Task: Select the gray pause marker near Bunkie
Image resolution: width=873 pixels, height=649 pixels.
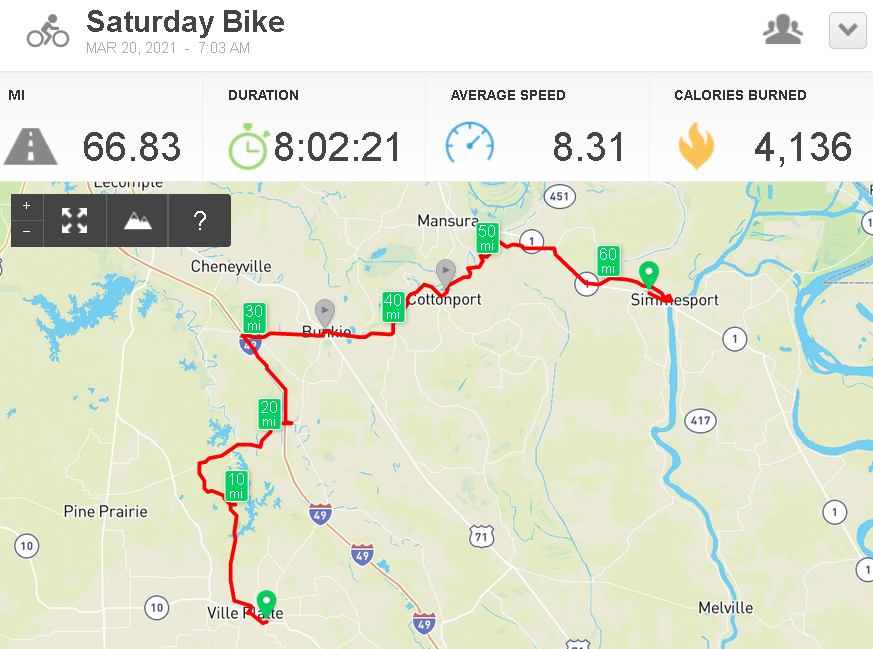Action: pos(325,313)
